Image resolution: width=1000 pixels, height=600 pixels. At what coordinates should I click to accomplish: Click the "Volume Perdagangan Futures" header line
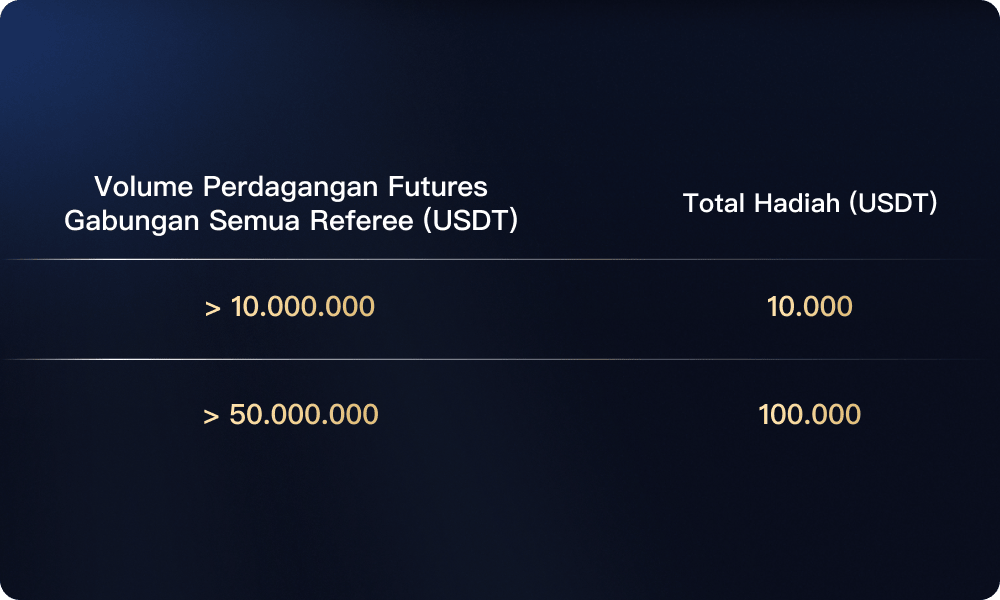point(290,187)
